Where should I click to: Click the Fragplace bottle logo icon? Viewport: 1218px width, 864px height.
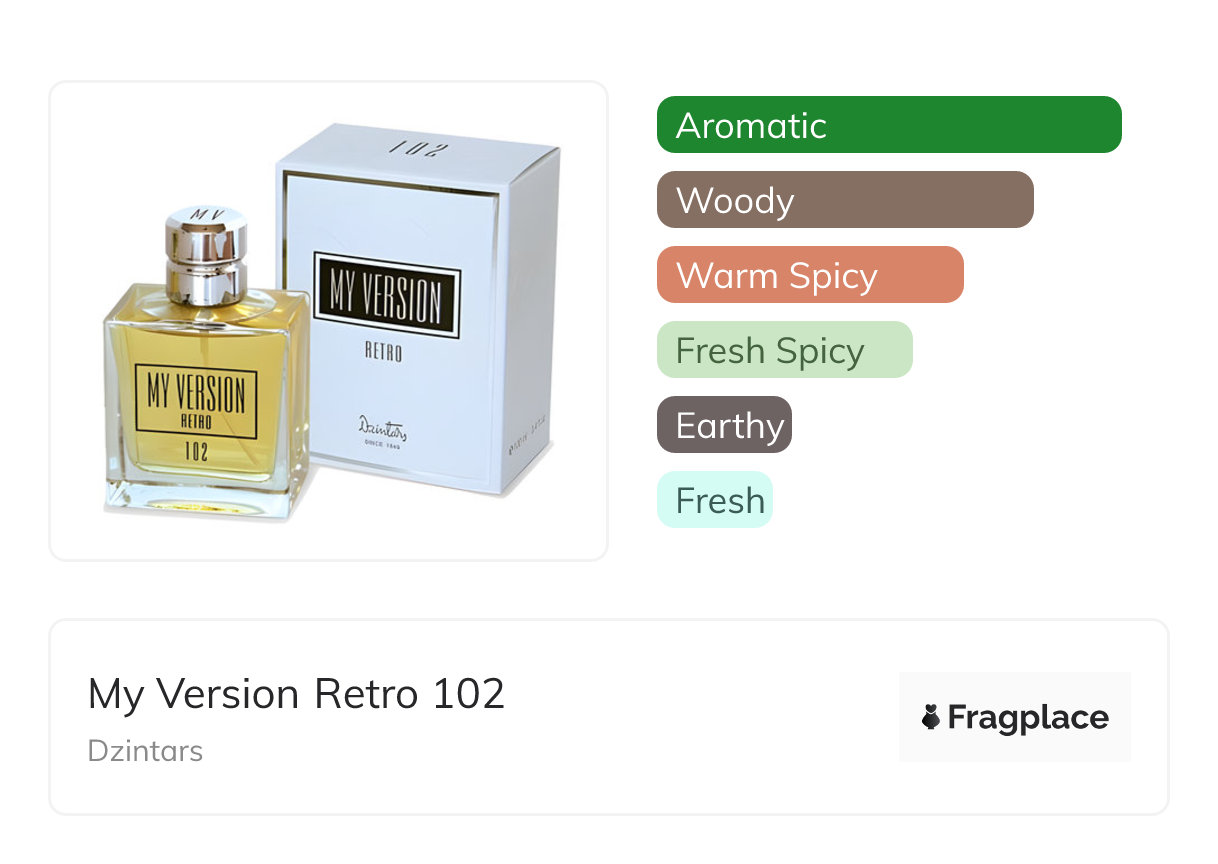click(x=931, y=717)
